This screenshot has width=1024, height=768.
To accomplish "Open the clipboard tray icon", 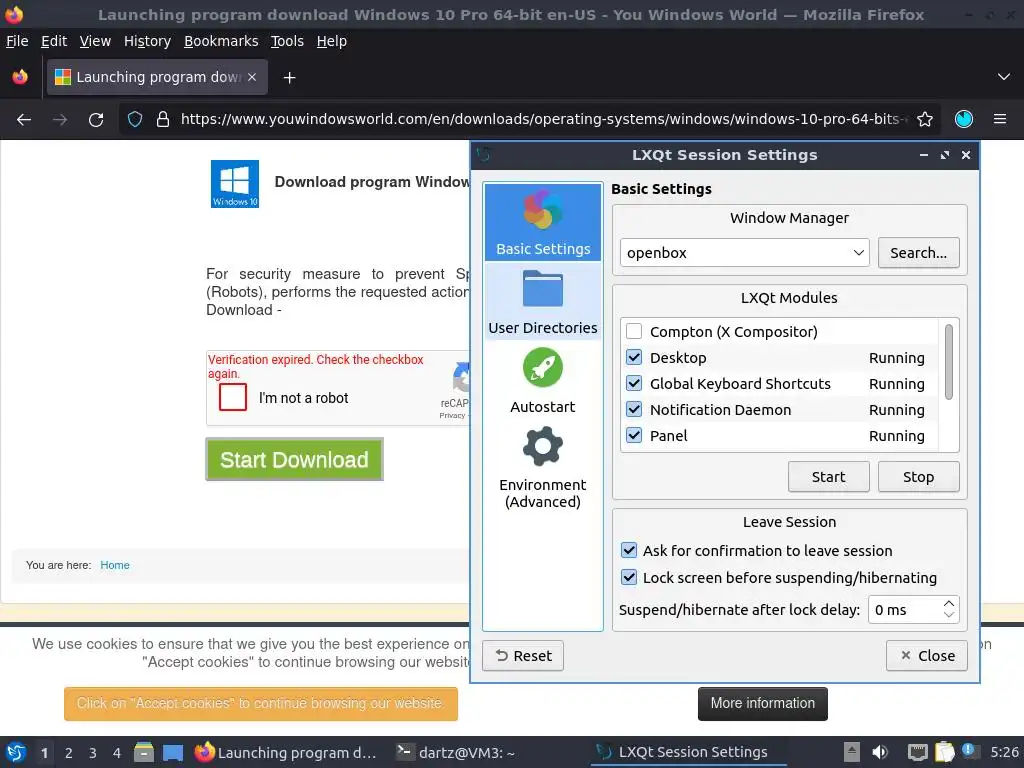I will (x=944, y=752).
